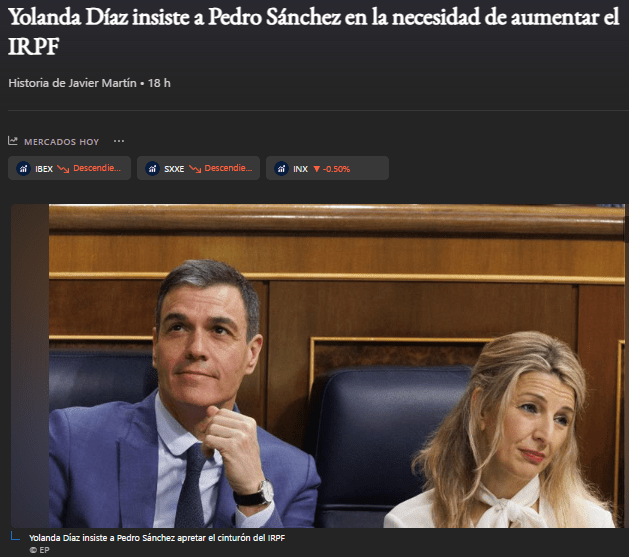Select the INX -0.50% value
Image resolution: width=629 pixels, height=557 pixels.
(336, 169)
